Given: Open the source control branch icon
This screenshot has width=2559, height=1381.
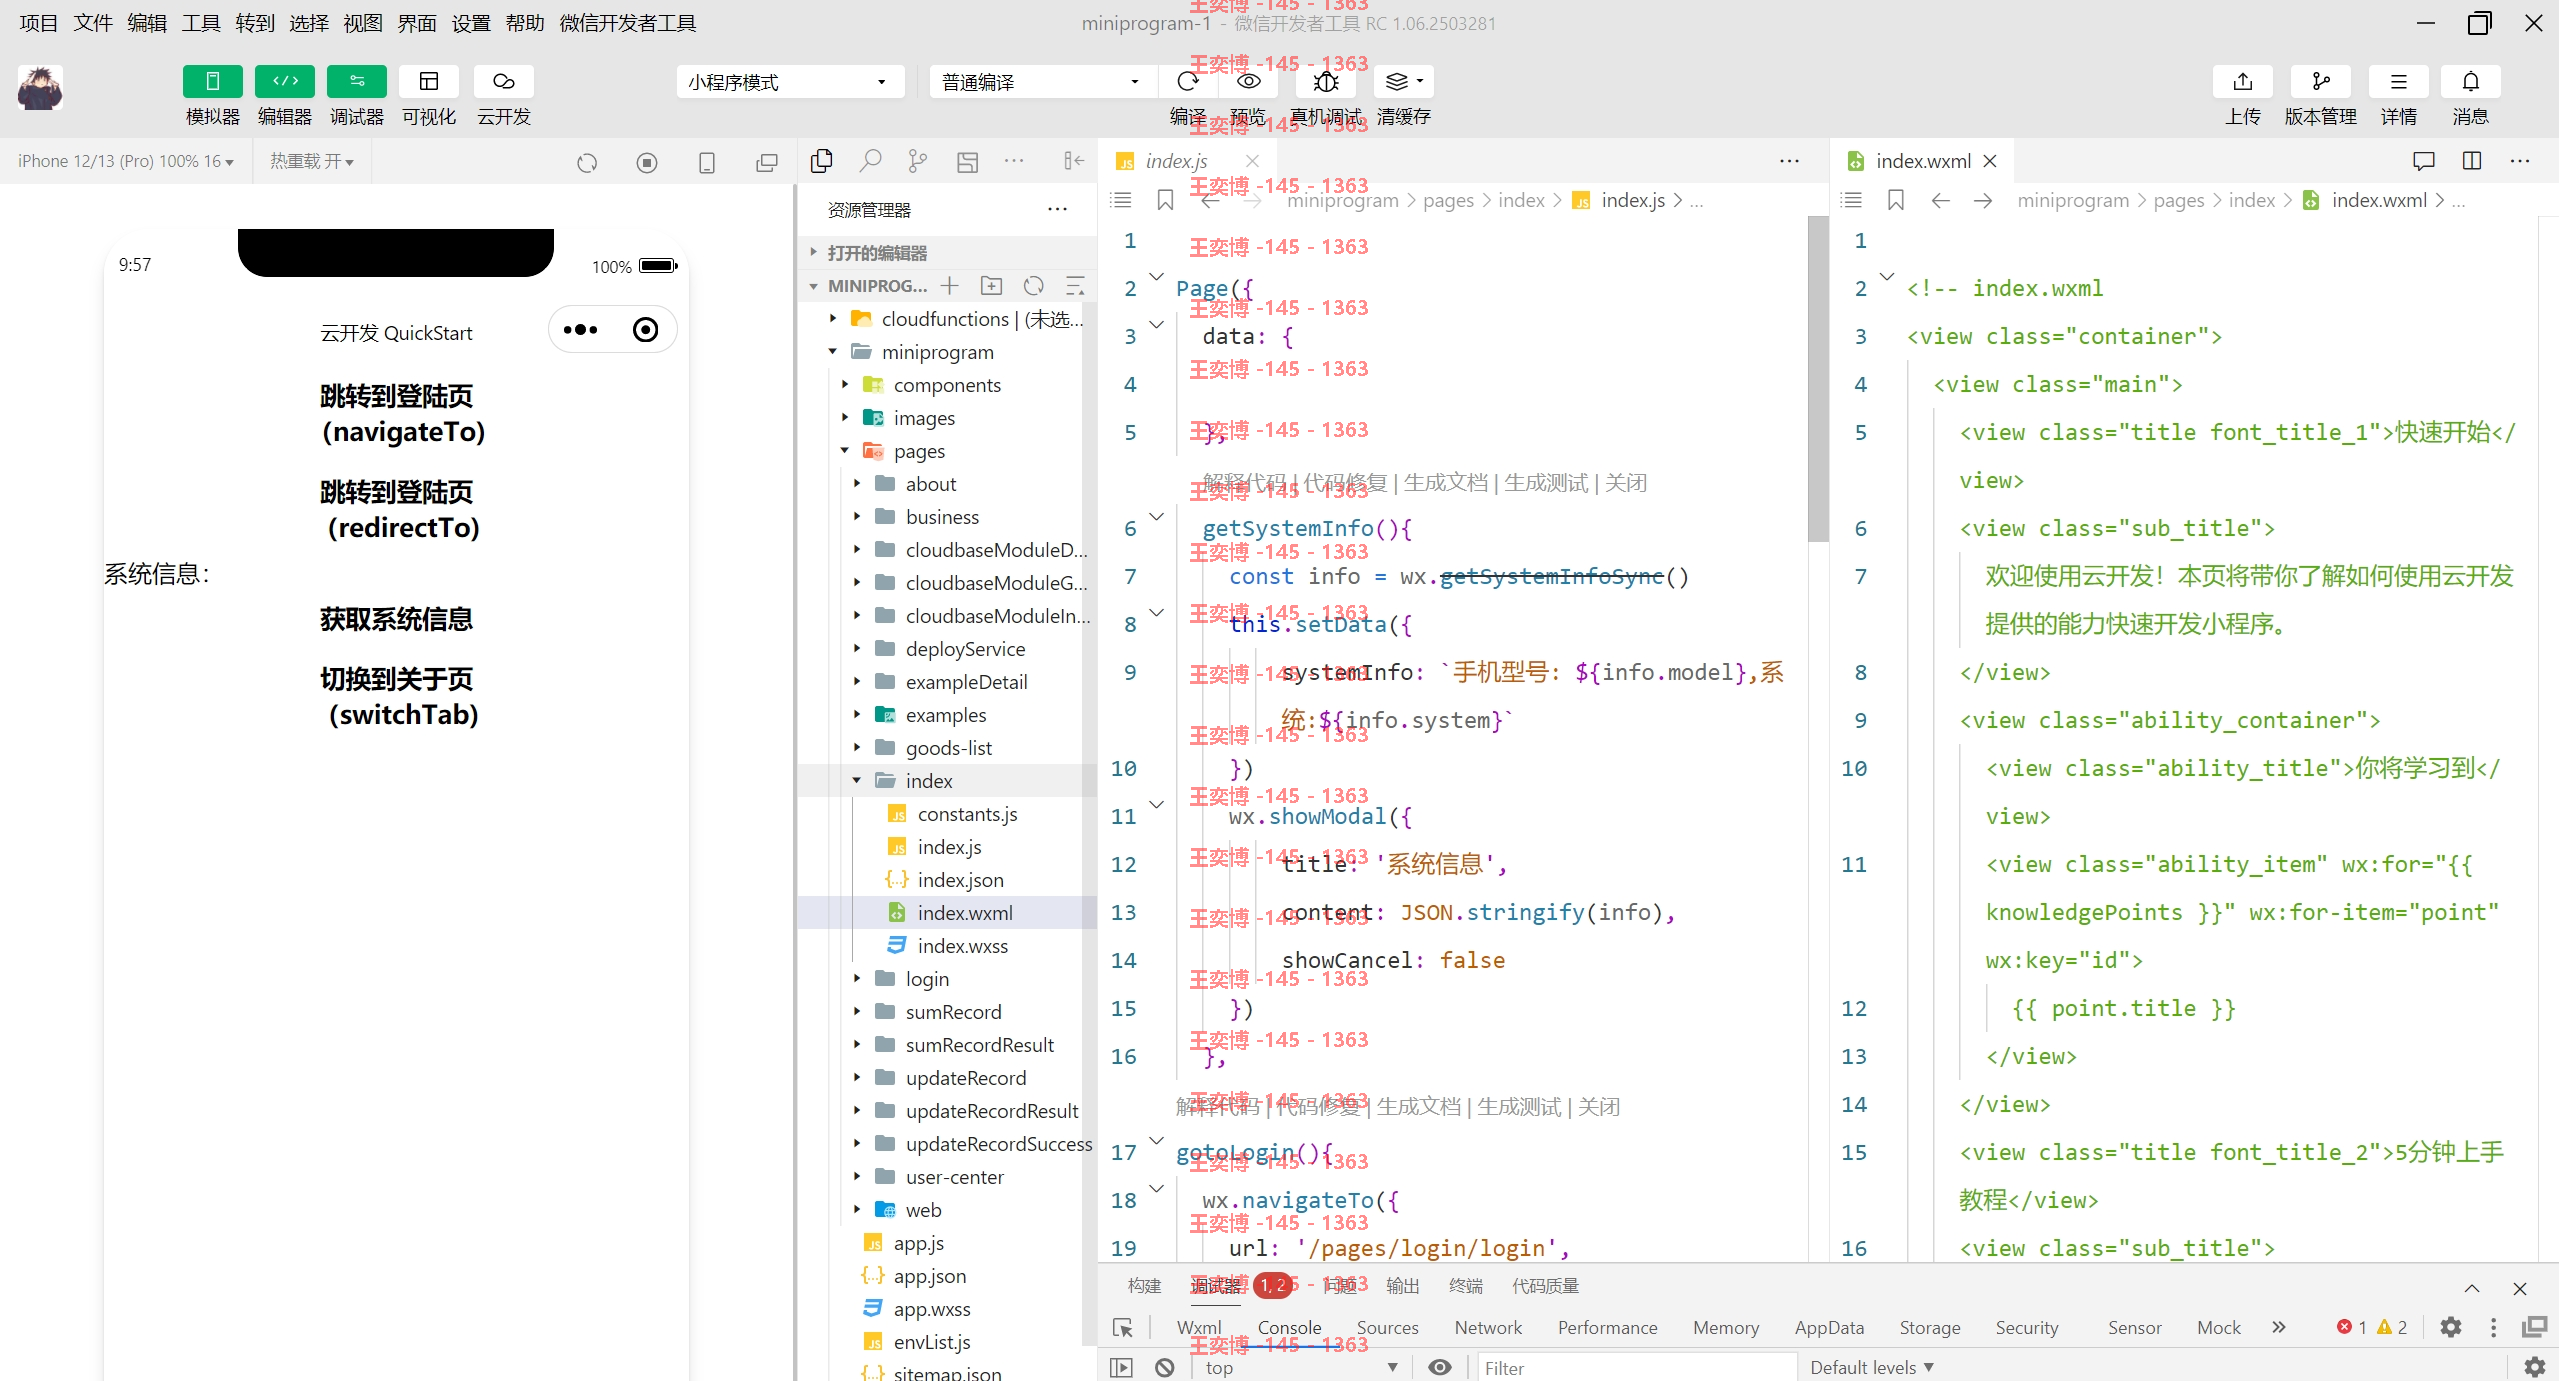Looking at the screenshot, I should coord(918,160).
